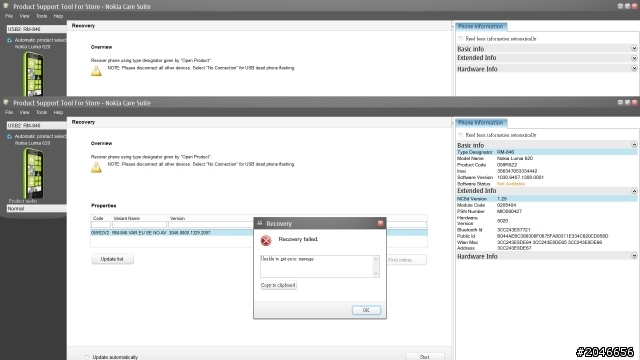Click the Bluetooth Id row
Screen dimensions: 640x360
[547, 230]
